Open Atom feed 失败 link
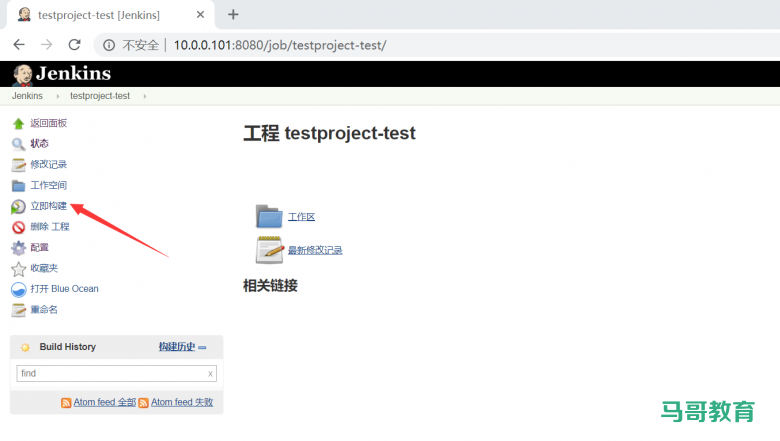780x441 pixels. click(x=182, y=402)
